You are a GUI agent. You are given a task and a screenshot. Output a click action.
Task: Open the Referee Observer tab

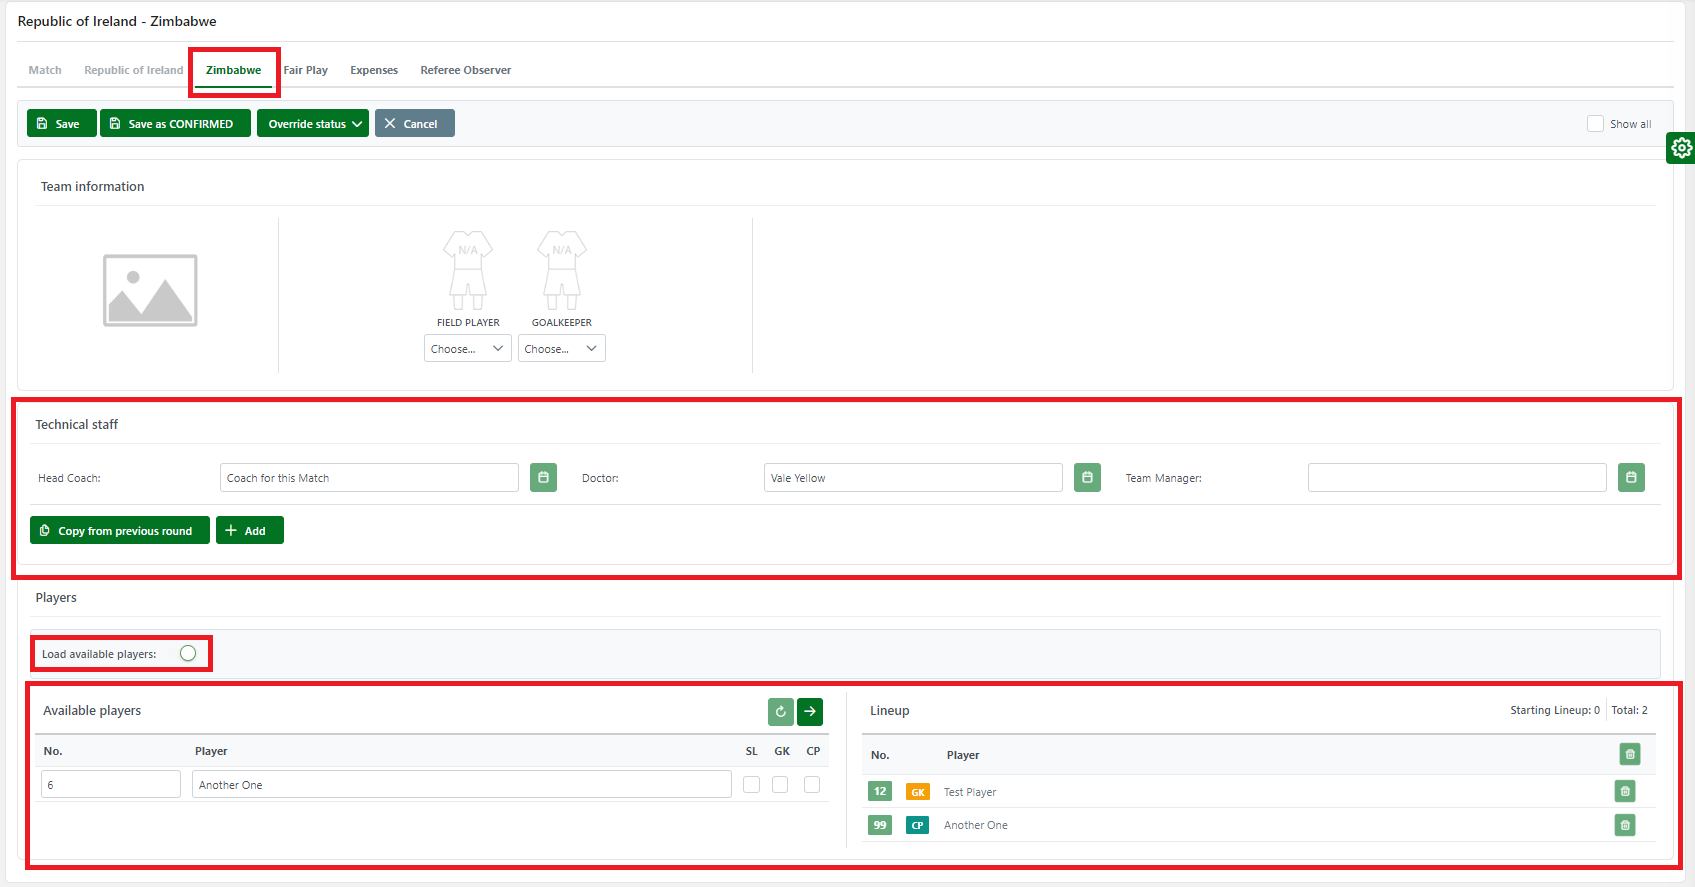465,70
